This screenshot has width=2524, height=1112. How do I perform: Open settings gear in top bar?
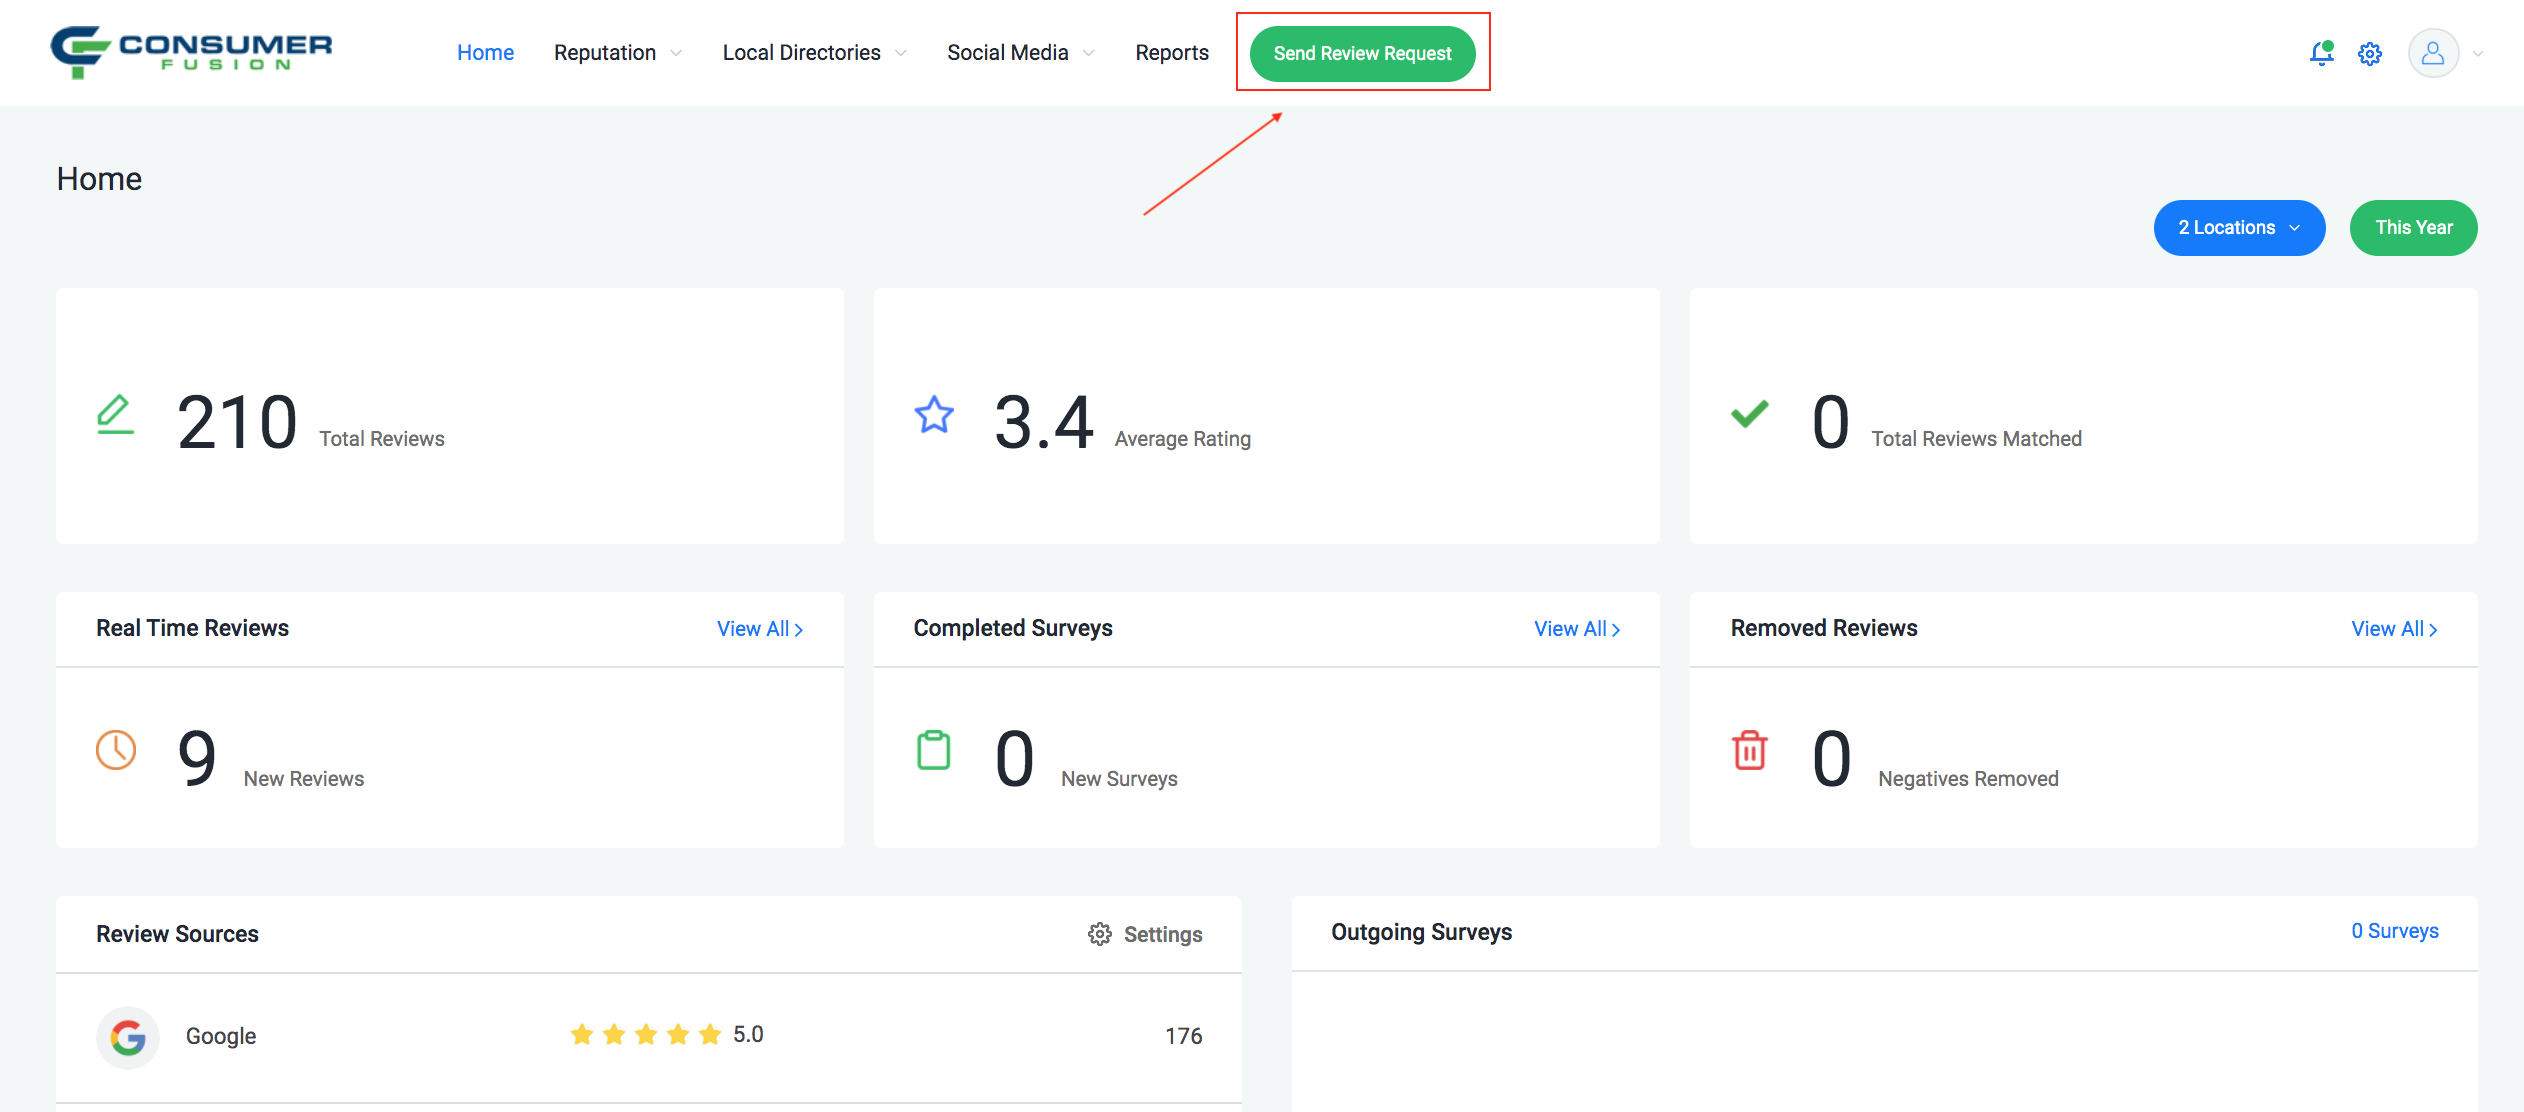[x=2370, y=54]
